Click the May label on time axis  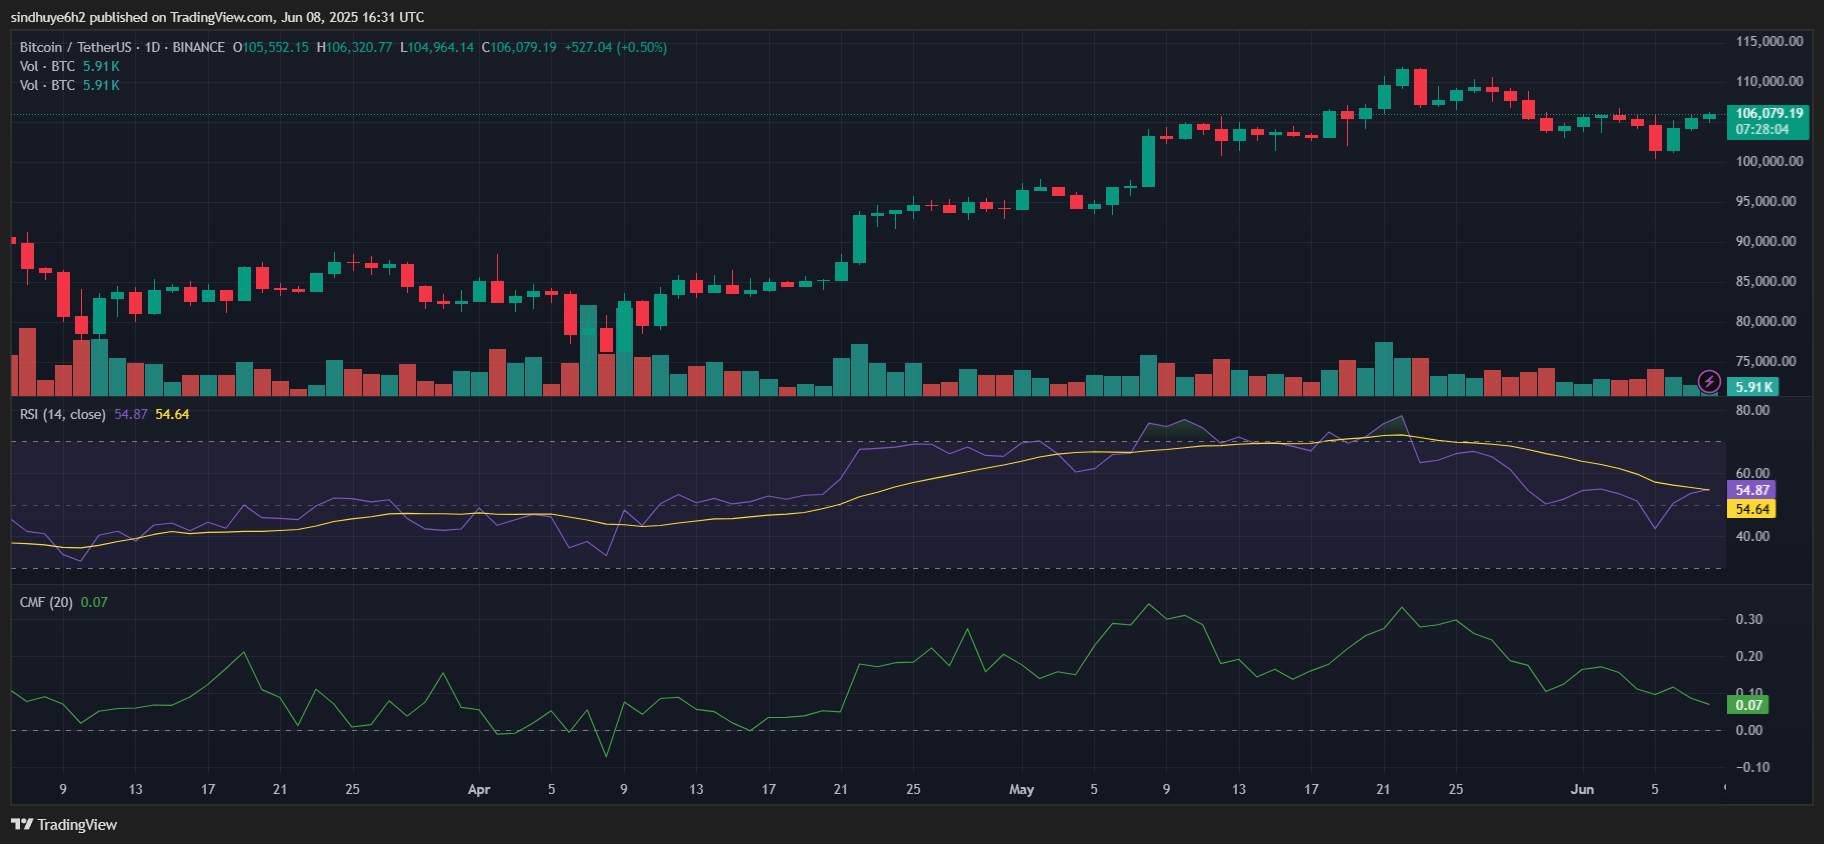point(1021,789)
